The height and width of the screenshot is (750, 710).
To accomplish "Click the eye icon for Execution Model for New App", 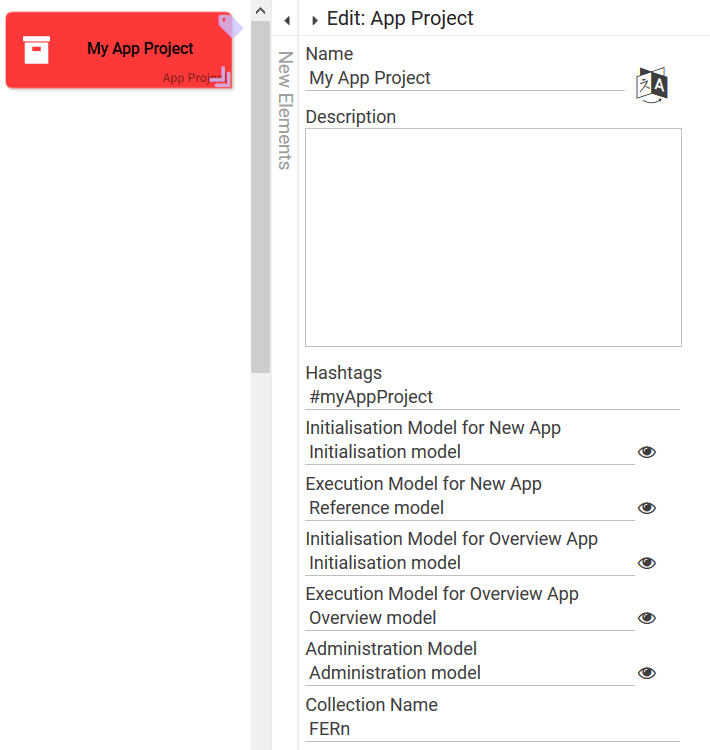I will coord(647,508).
